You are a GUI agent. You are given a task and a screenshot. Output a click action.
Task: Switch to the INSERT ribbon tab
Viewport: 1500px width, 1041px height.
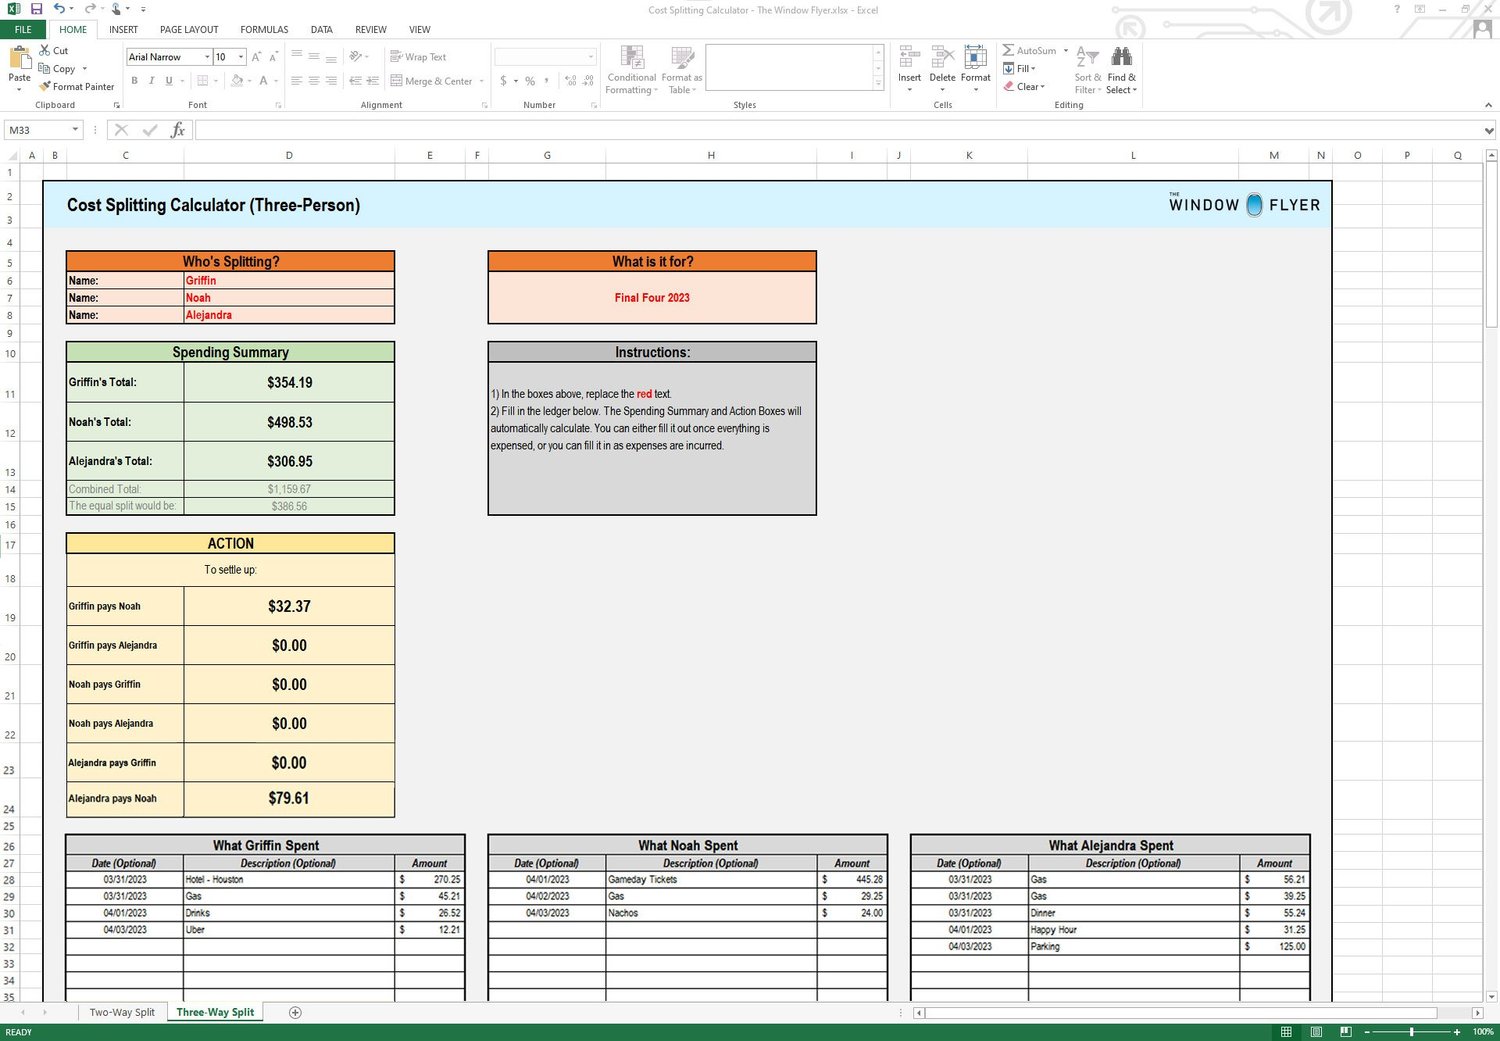click(124, 30)
